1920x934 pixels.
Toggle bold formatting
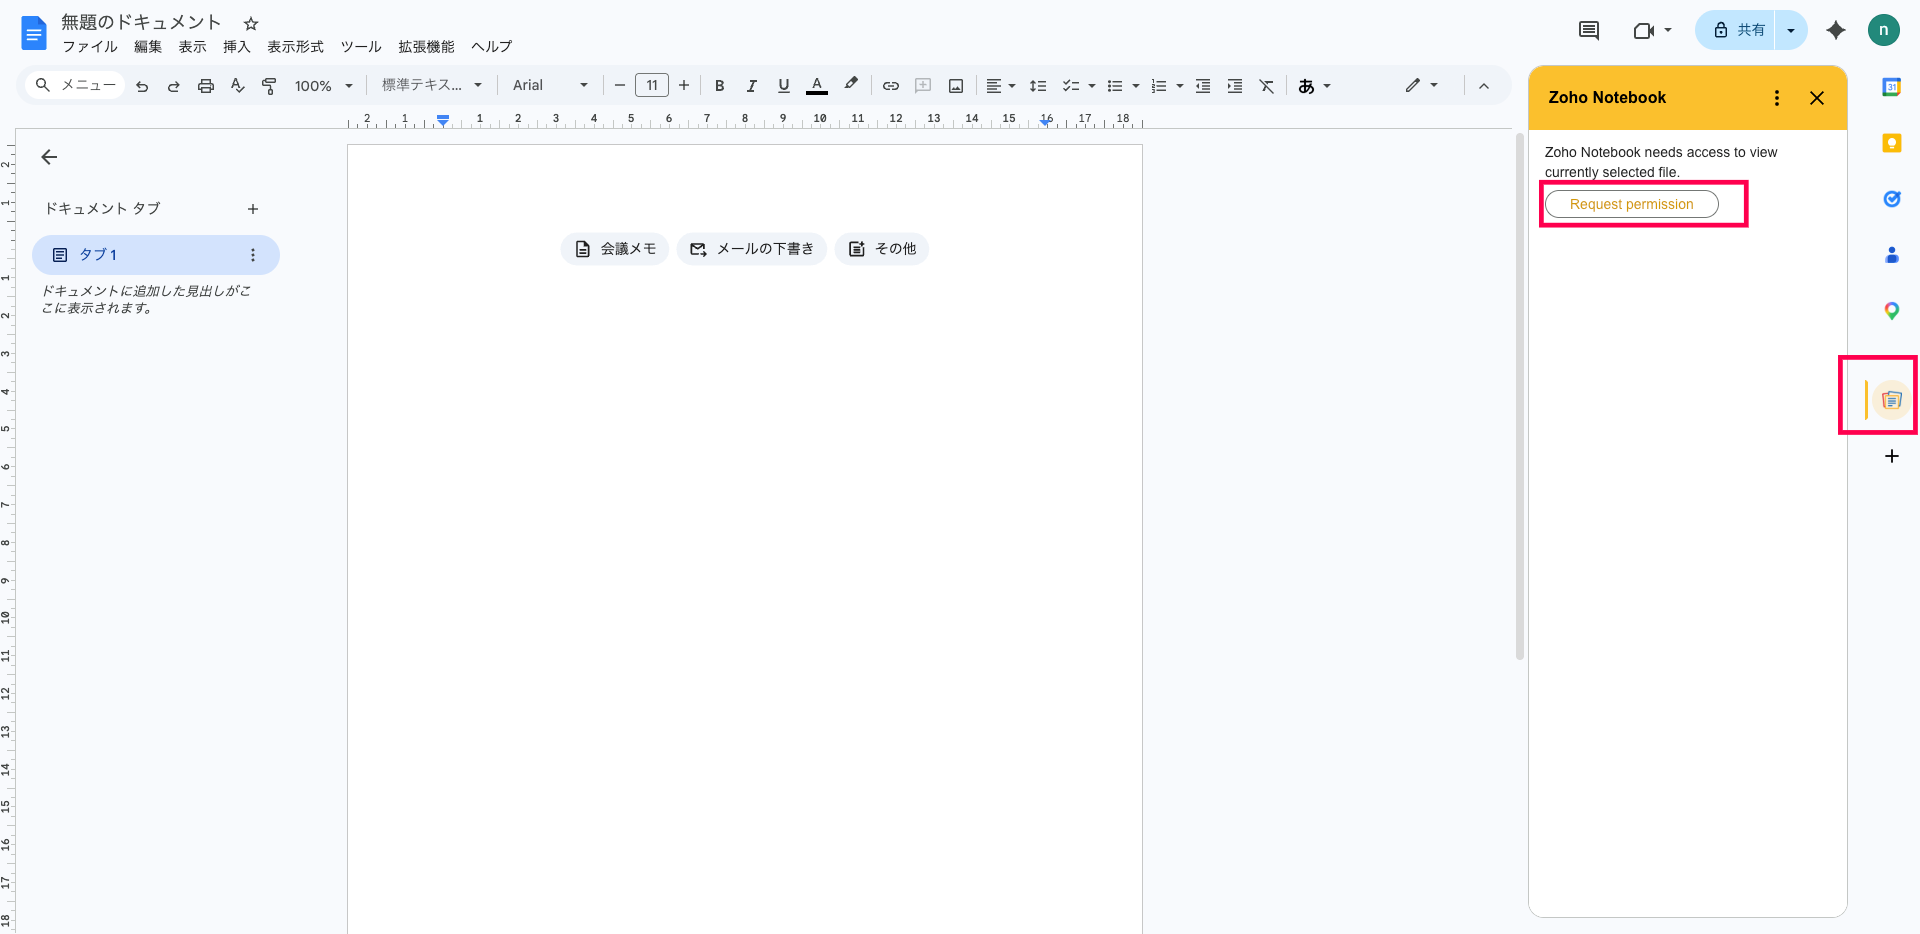[719, 86]
